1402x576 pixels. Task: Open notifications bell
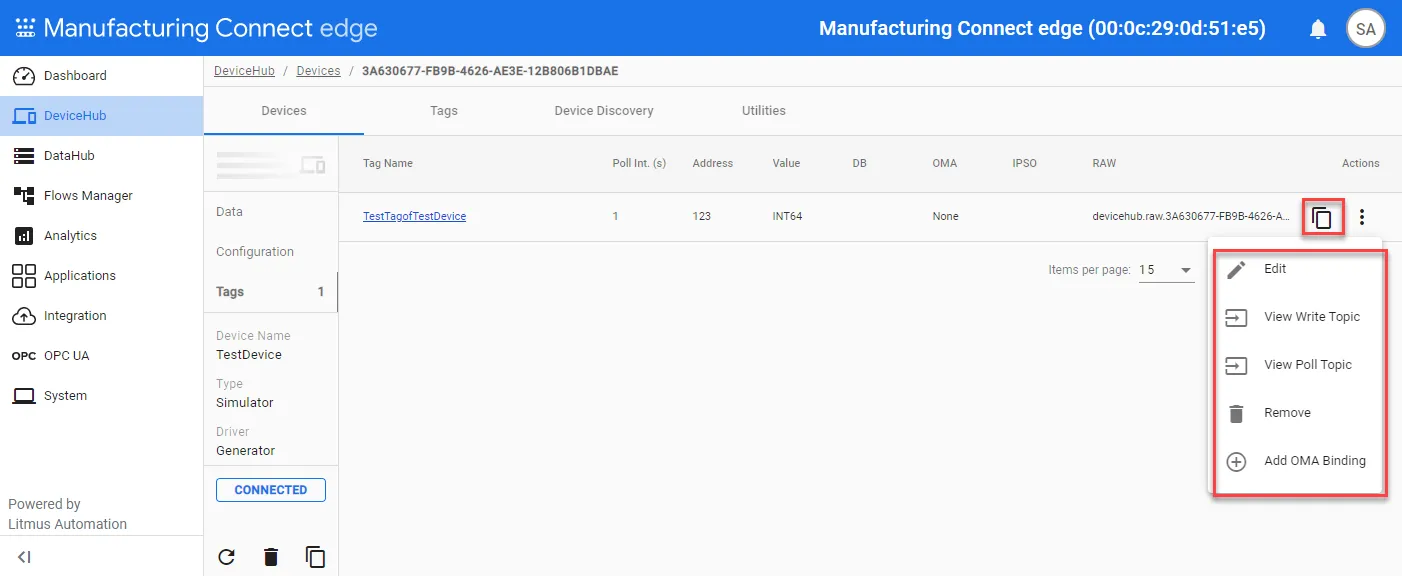(x=1318, y=29)
